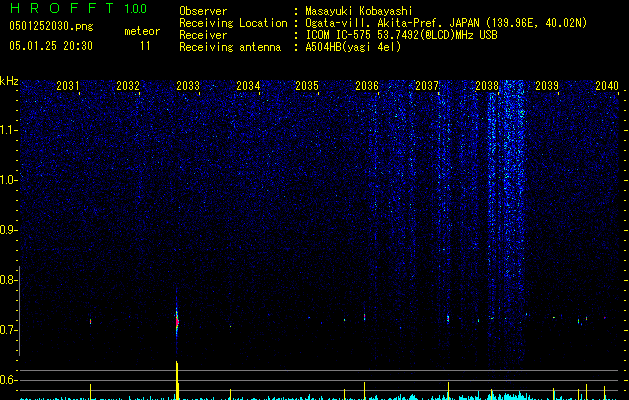
Task: Click the 2036 time axis marker
Action: tap(367, 86)
